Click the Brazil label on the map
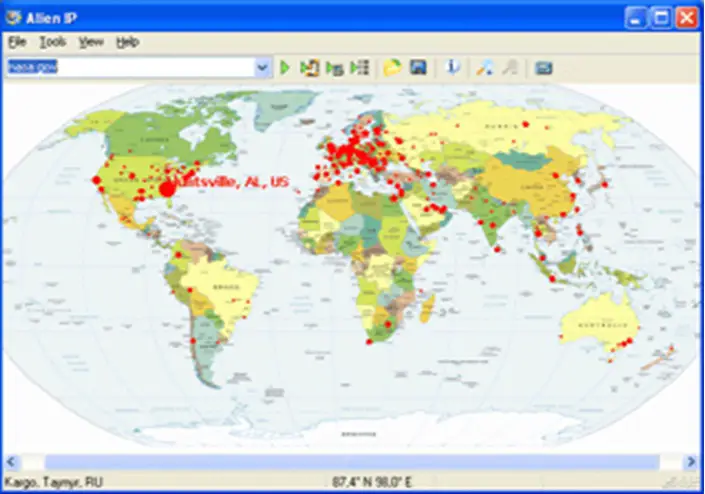Image resolution: width=705 pixels, height=494 pixels. tap(226, 287)
